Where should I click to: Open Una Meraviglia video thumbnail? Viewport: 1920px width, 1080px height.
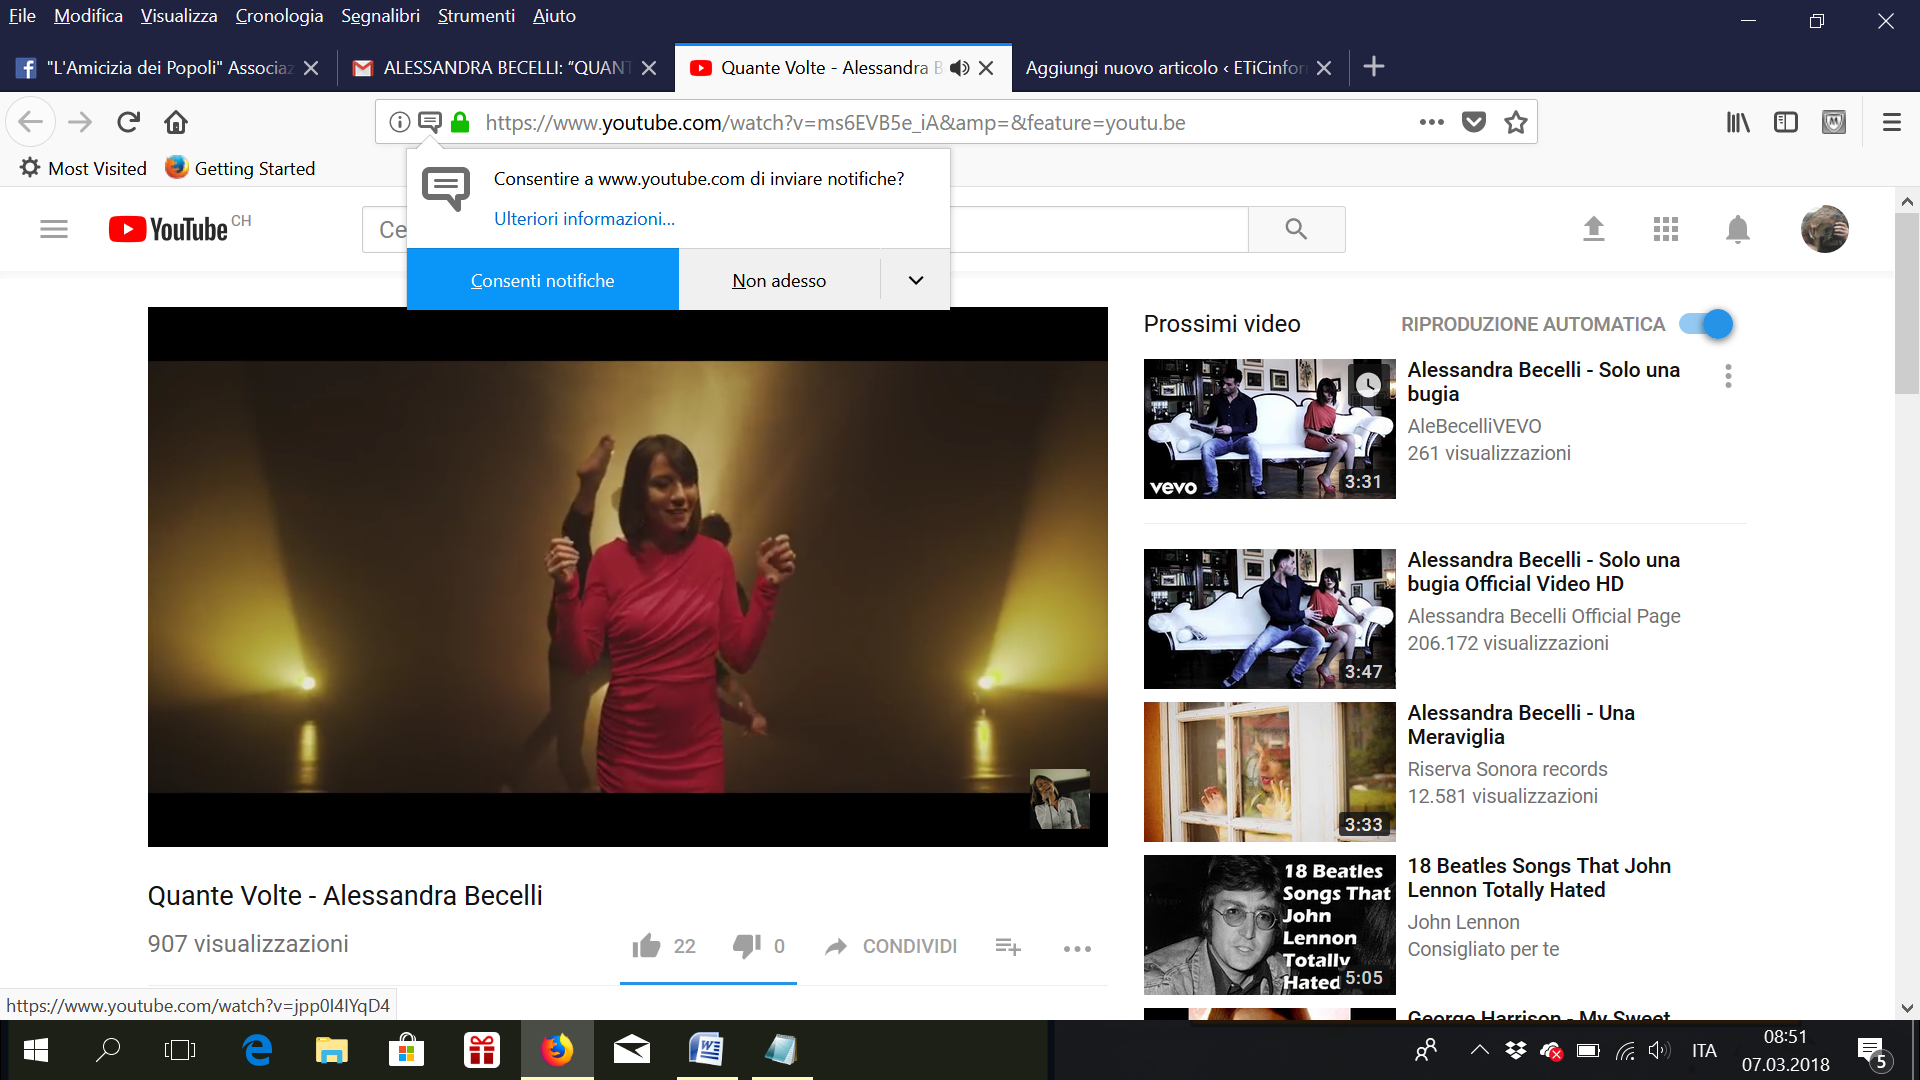(x=1270, y=772)
